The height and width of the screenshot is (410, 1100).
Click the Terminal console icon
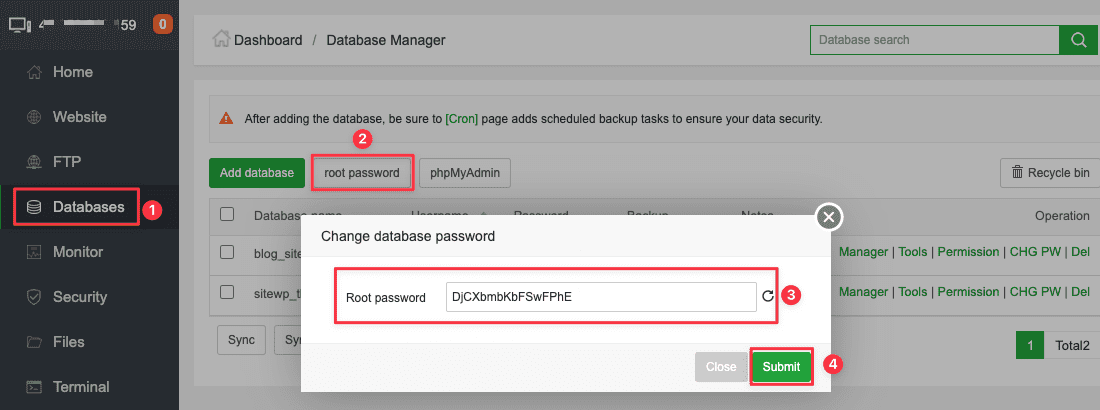[x=34, y=387]
